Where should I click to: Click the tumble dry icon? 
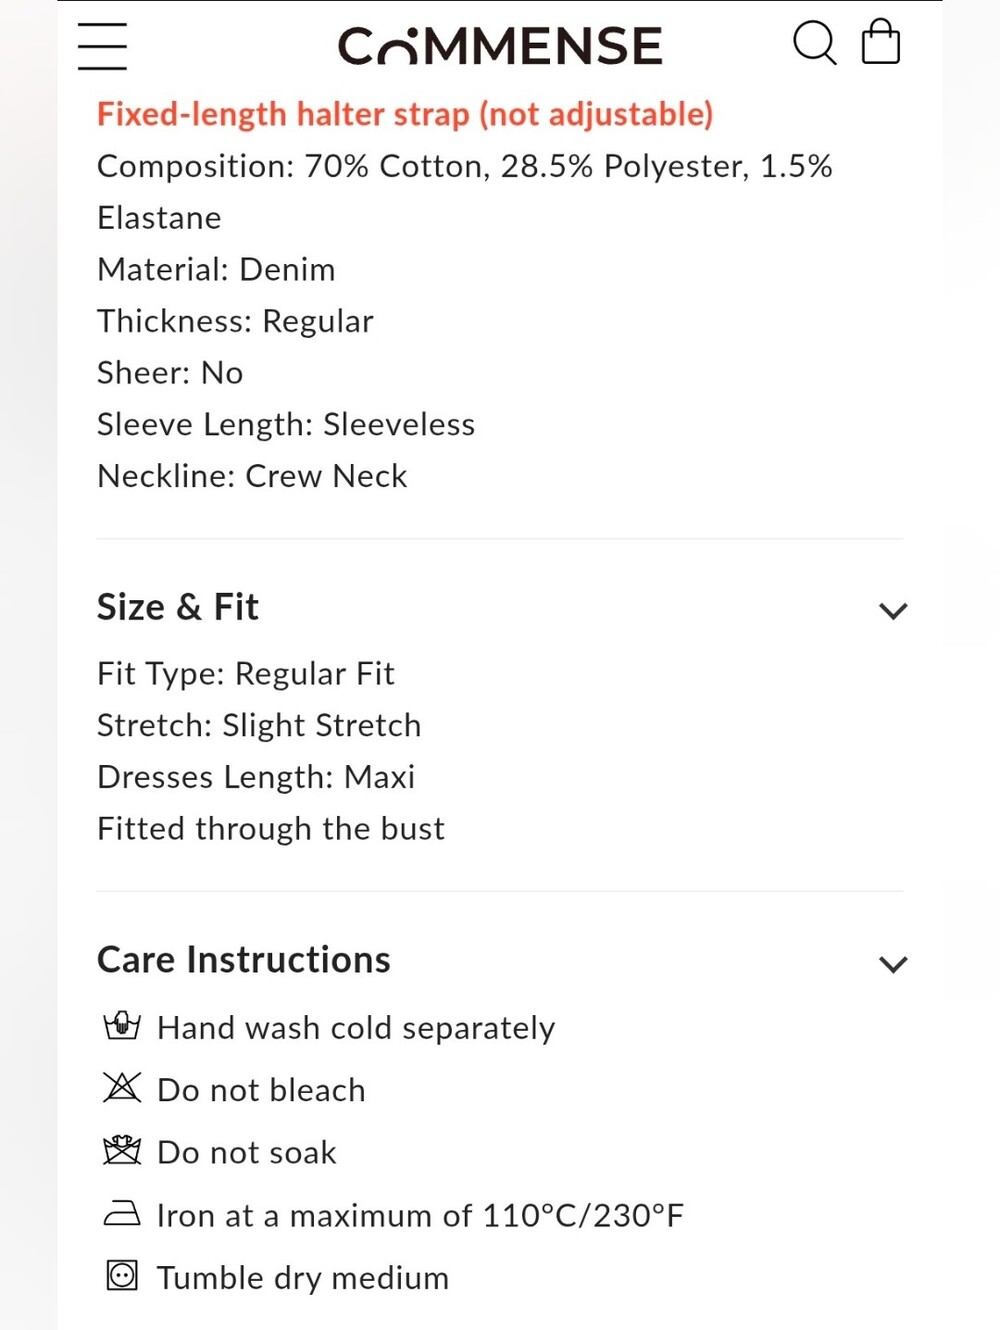[122, 1275]
